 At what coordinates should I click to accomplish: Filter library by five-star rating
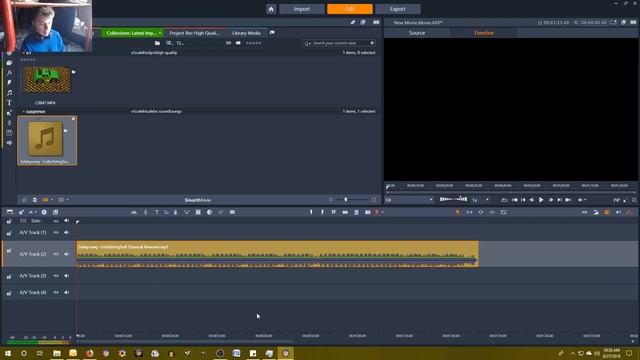click(x=253, y=43)
